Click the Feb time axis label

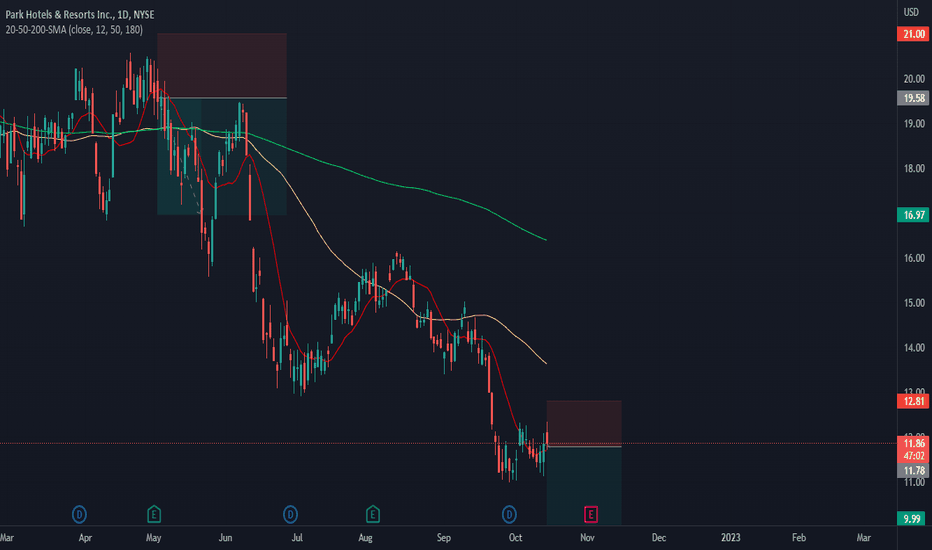[799, 538]
